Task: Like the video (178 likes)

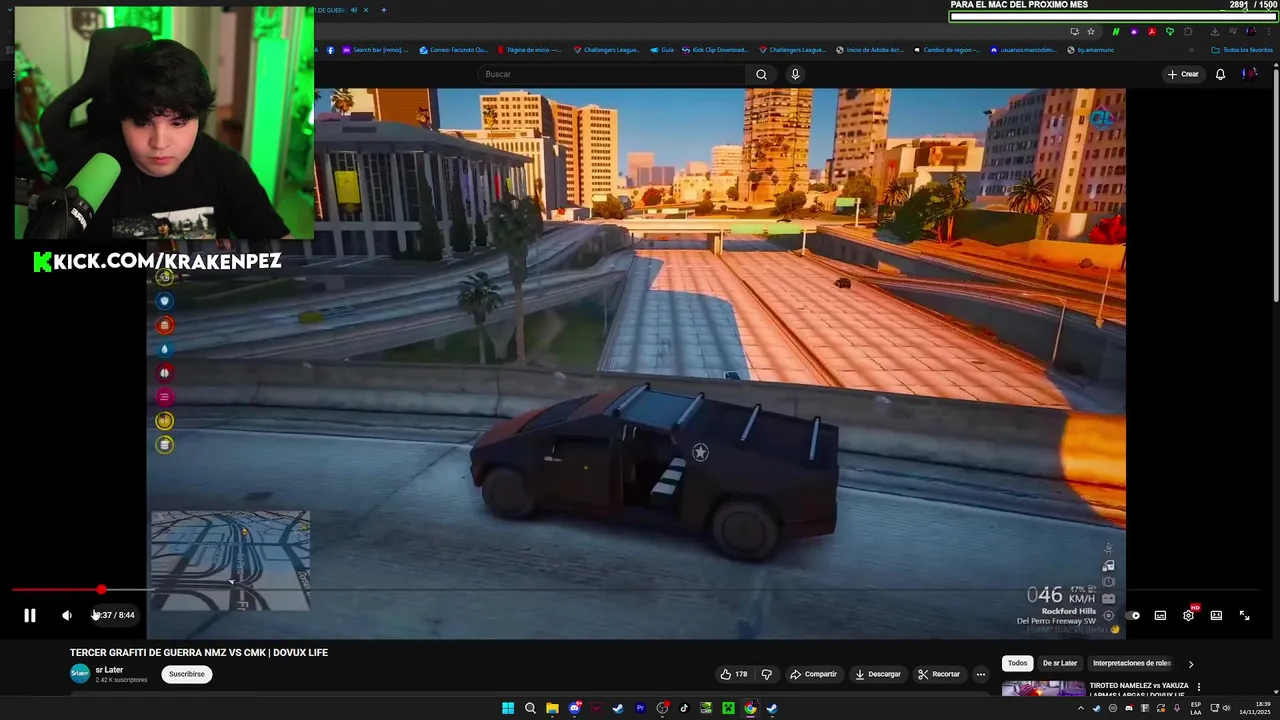Action: (x=734, y=674)
